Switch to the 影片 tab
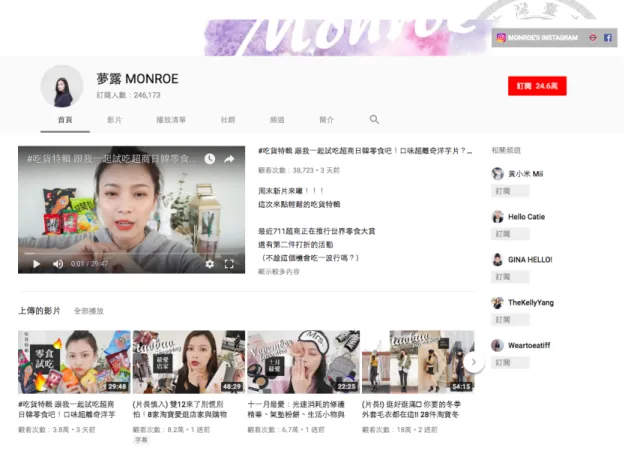Viewport: 628px width, 460px height. tap(114, 120)
